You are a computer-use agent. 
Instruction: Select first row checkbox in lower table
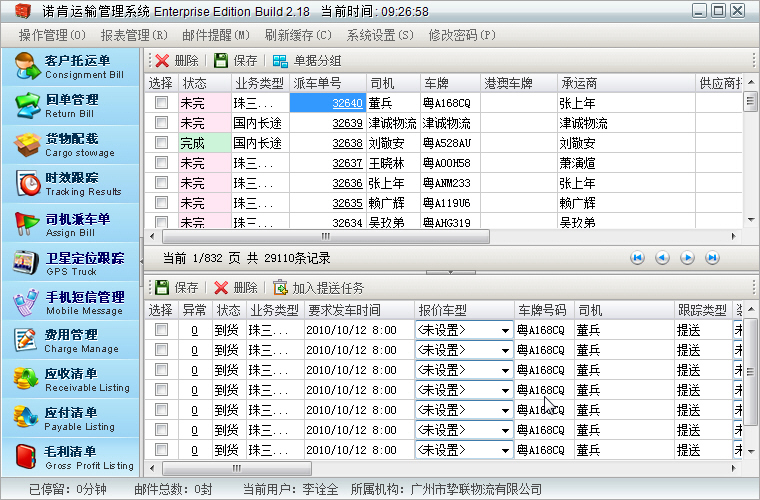point(161,330)
